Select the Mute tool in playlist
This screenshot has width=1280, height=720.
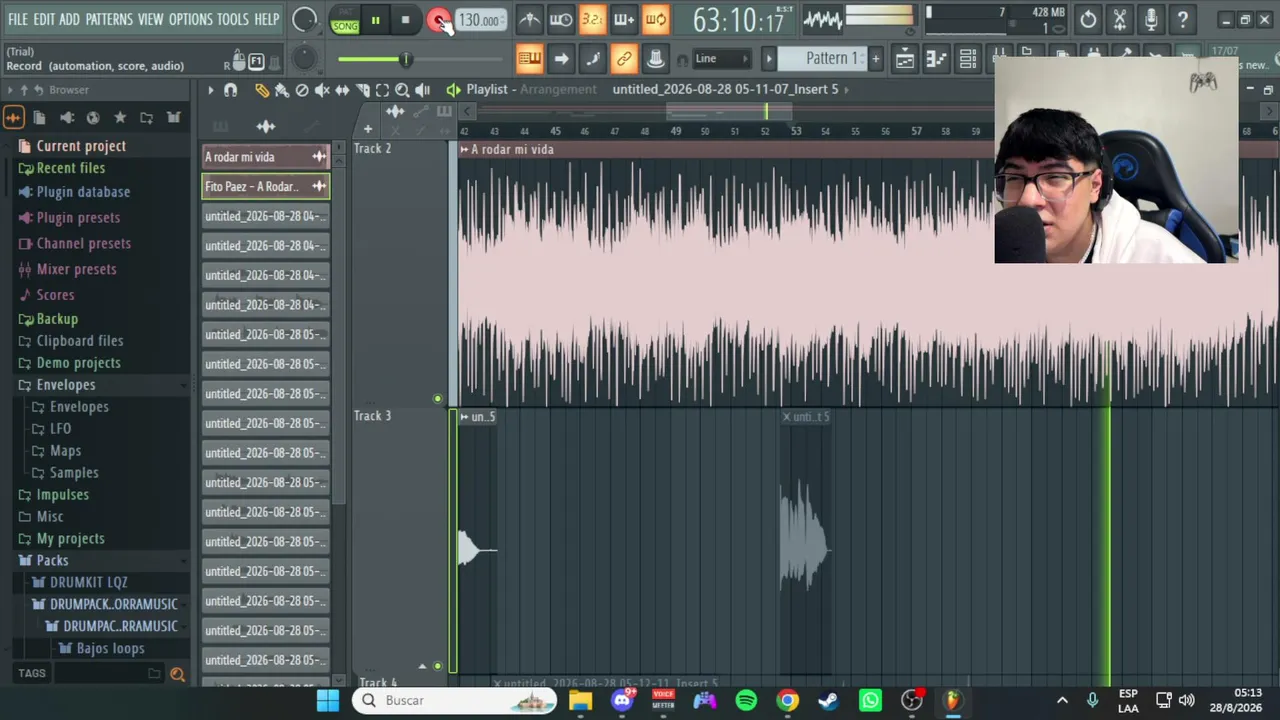[322, 90]
